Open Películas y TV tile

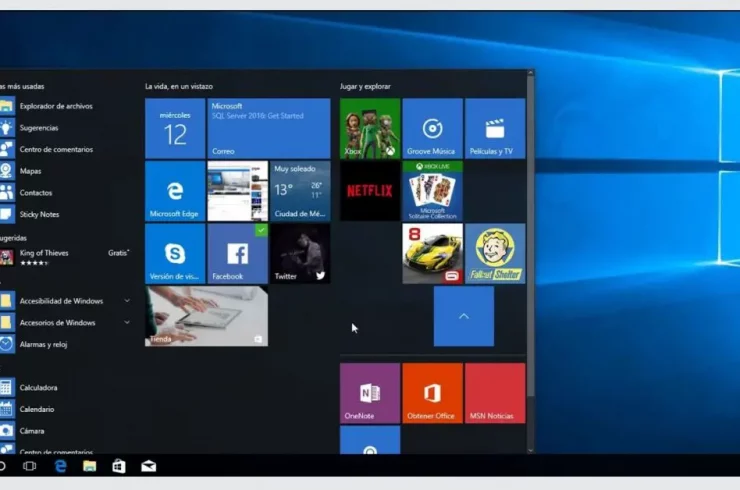[x=495, y=128]
